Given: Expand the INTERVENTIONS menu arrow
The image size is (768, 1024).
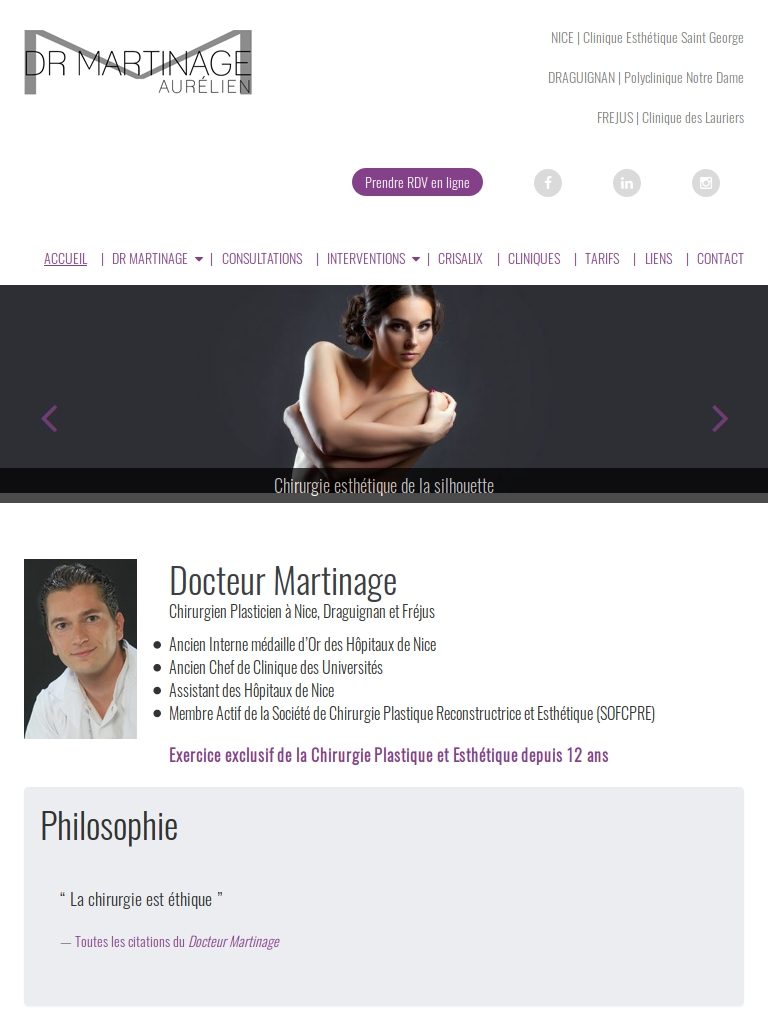Looking at the screenshot, I should click(416, 259).
